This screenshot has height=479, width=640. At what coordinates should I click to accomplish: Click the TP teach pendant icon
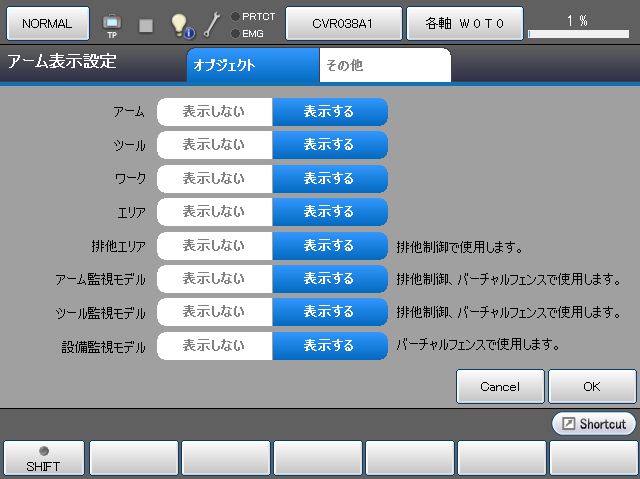(112, 24)
